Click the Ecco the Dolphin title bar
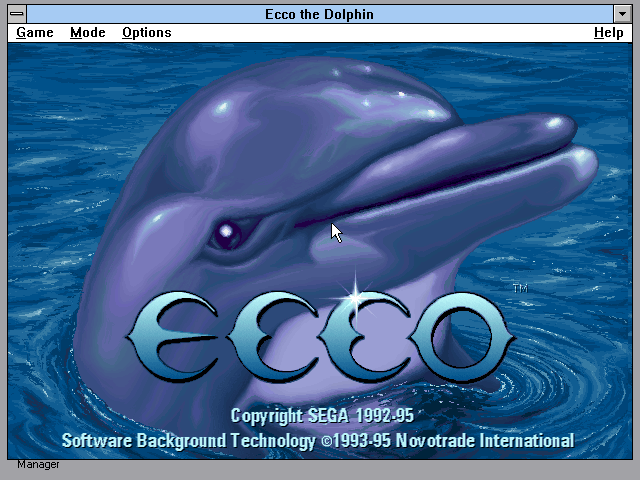Image resolution: width=640 pixels, height=480 pixels. pos(320,14)
